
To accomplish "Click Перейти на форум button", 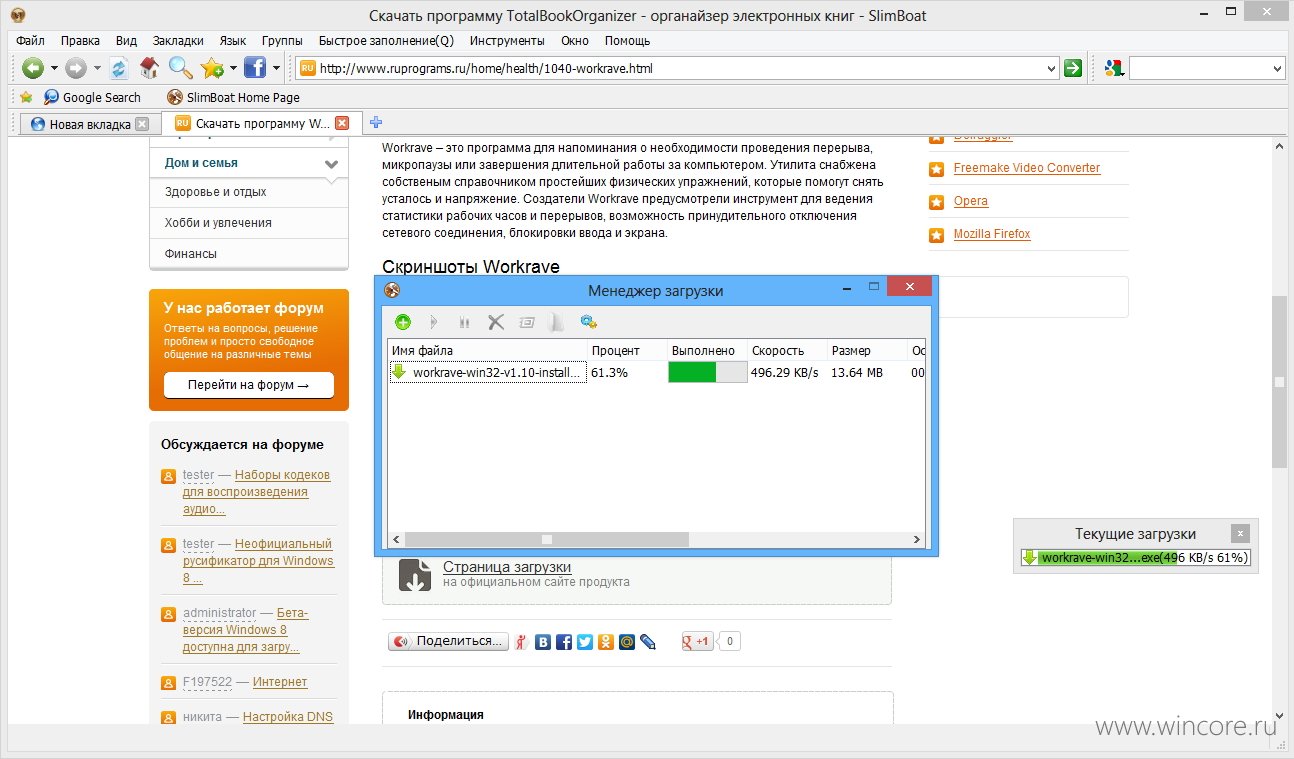I will pos(249,385).
